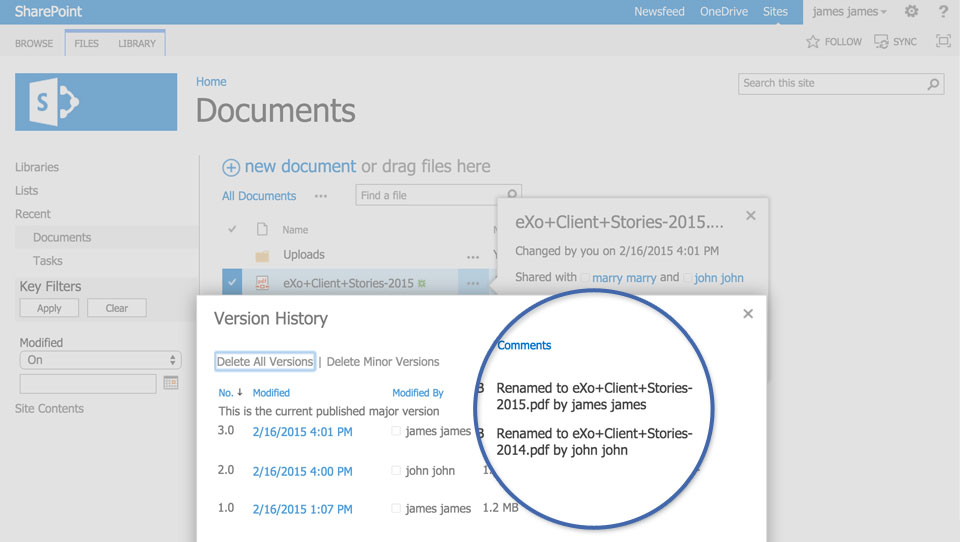This screenshot has height=542, width=960.
Task: Open the james james user dropdown
Action: tap(849, 12)
